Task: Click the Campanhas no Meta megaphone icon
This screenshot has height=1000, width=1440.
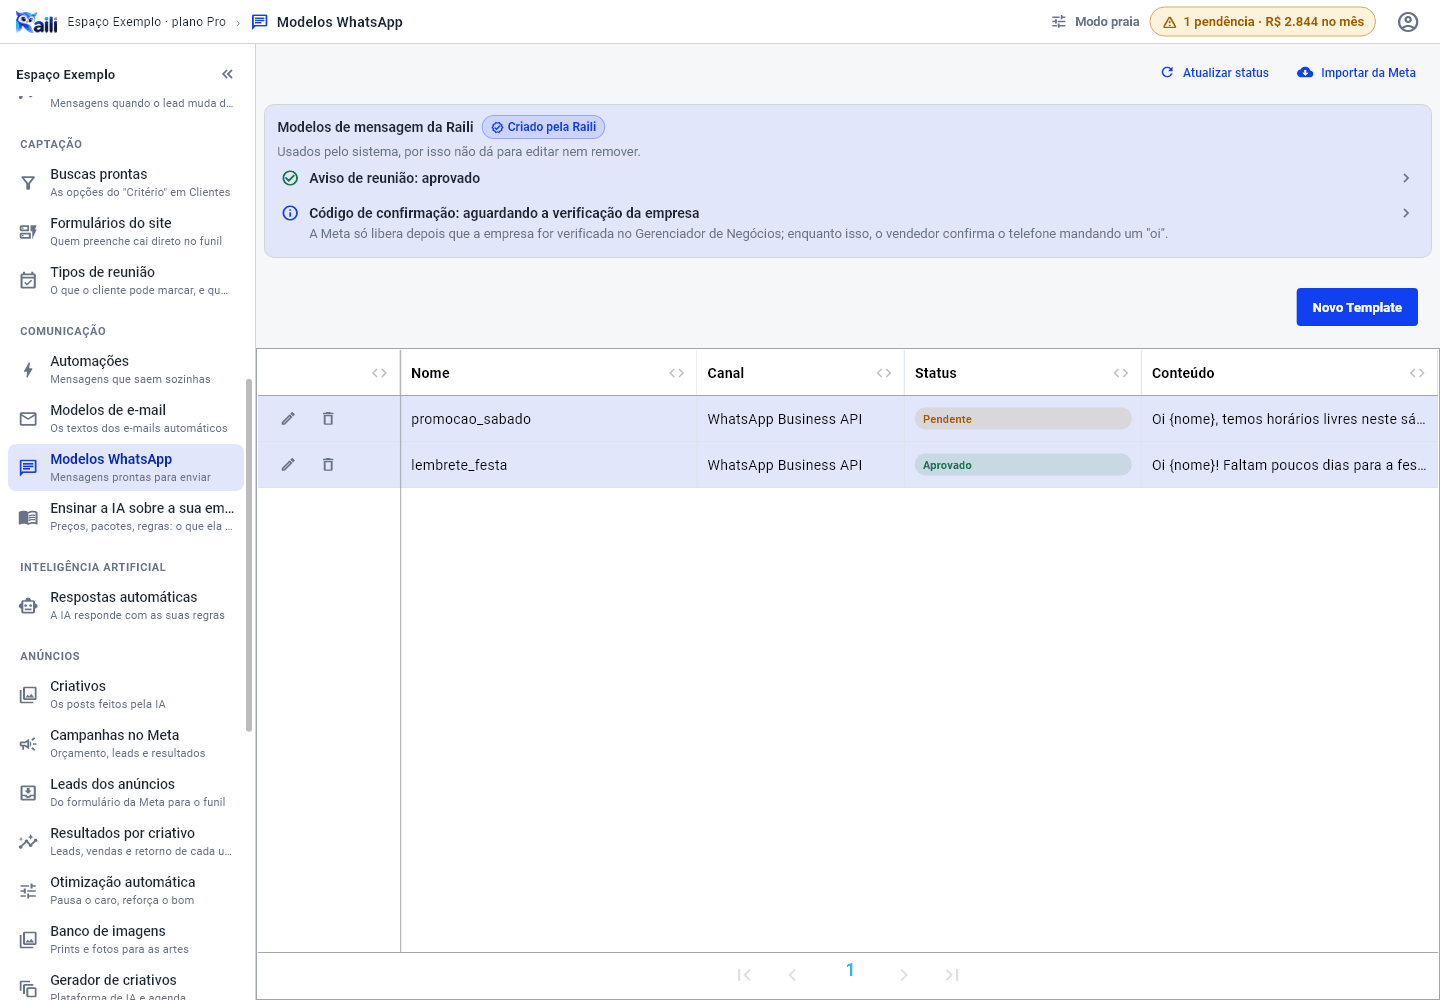Action: (28, 744)
